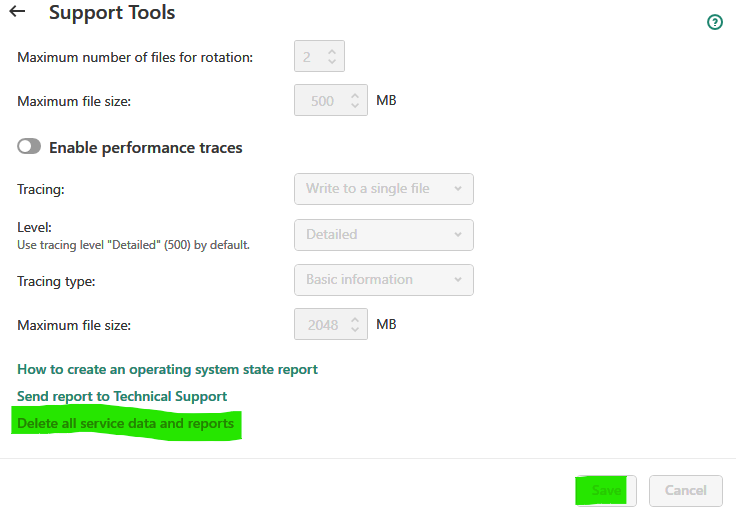Open the Tracing dropdown
Image resolution: width=736 pixels, height=510 pixels.
[383, 189]
